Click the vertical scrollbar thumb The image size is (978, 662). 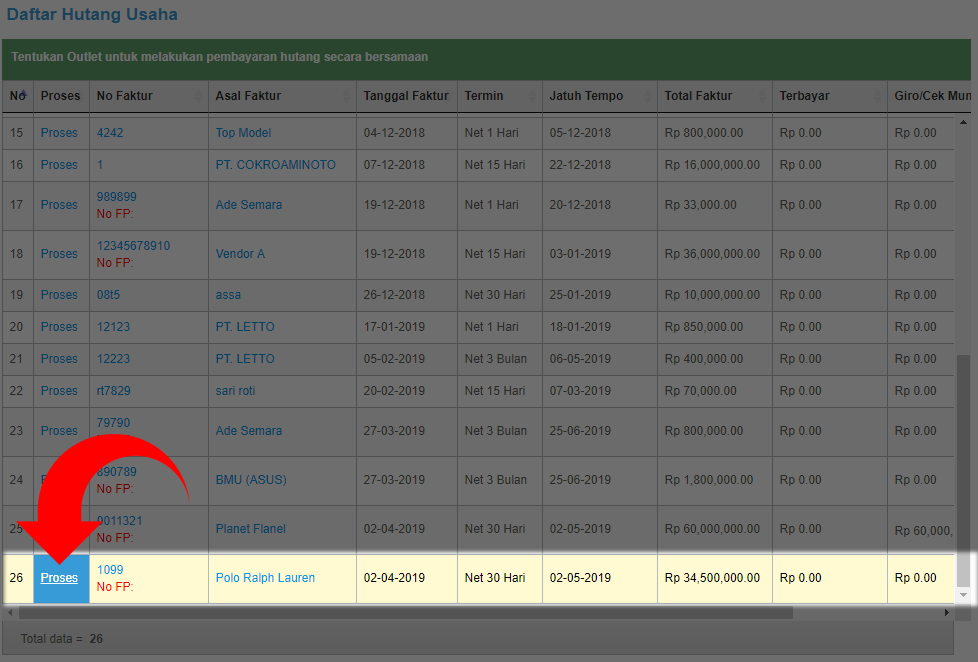point(964,471)
